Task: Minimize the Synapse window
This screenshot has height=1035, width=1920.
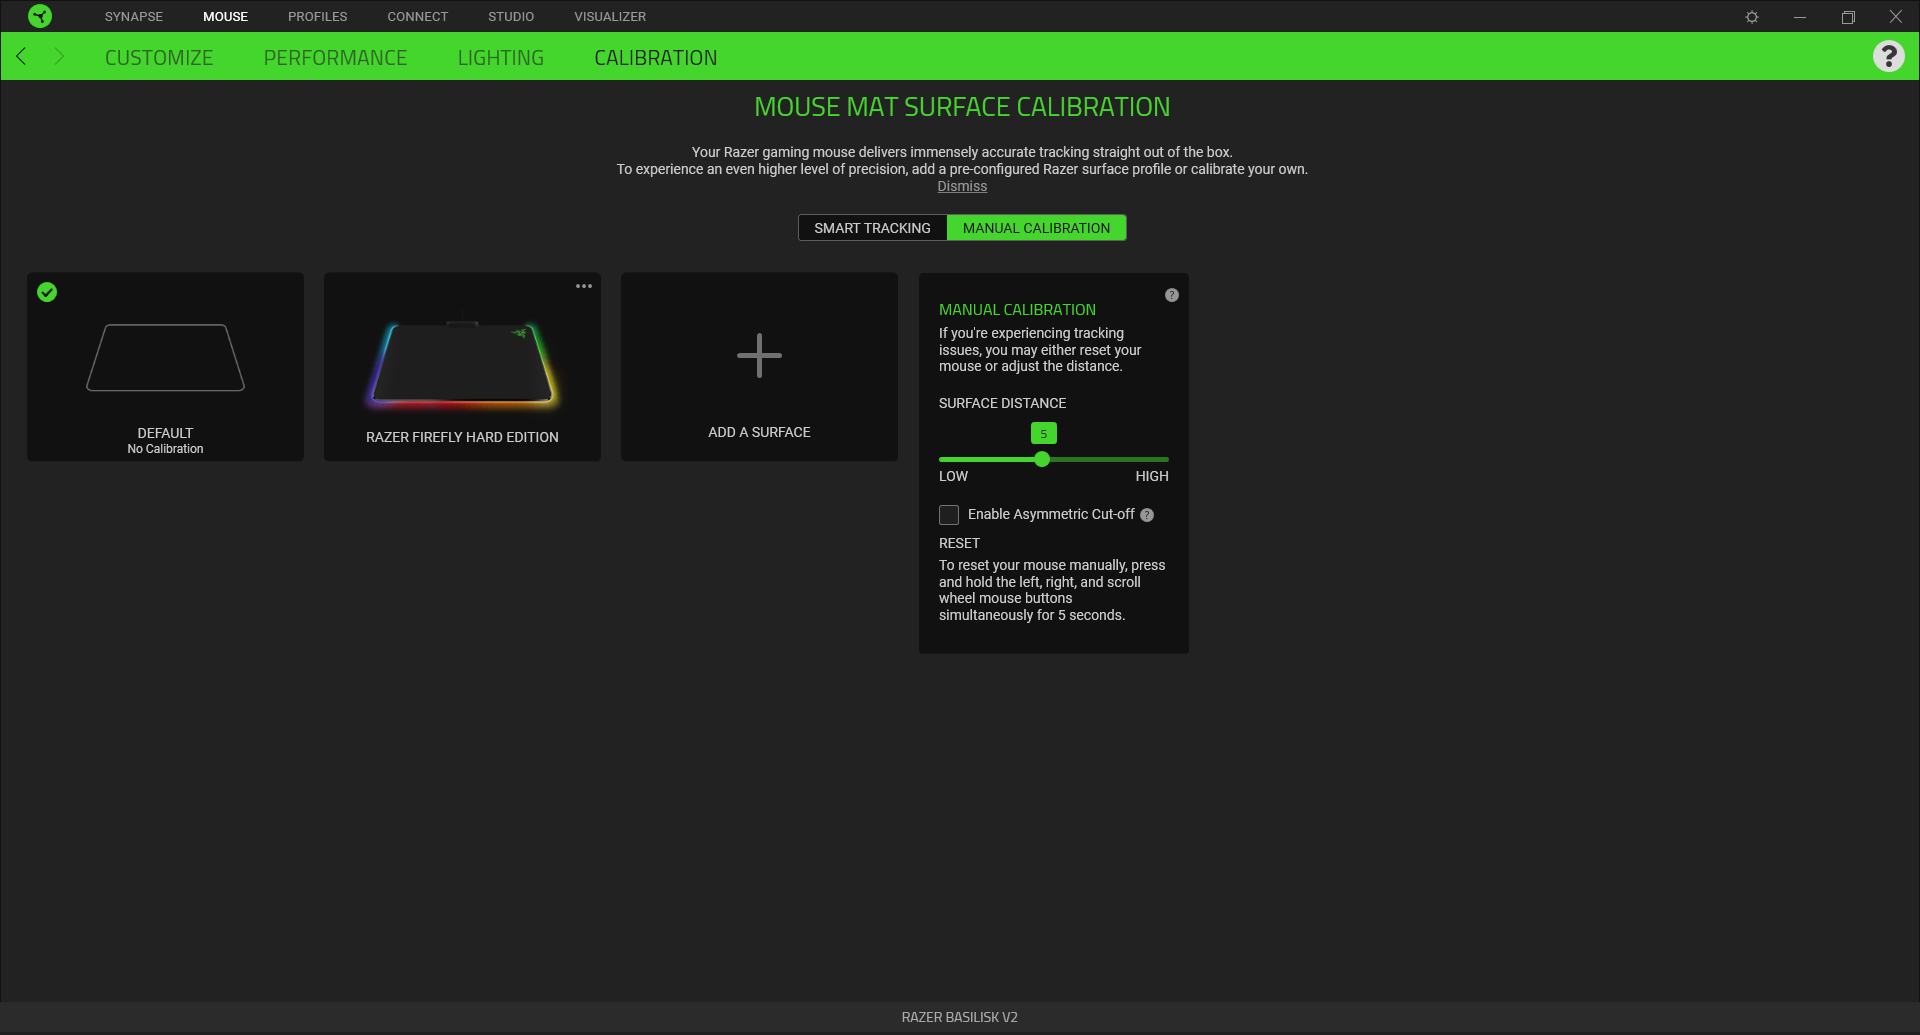Action: [1800, 17]
